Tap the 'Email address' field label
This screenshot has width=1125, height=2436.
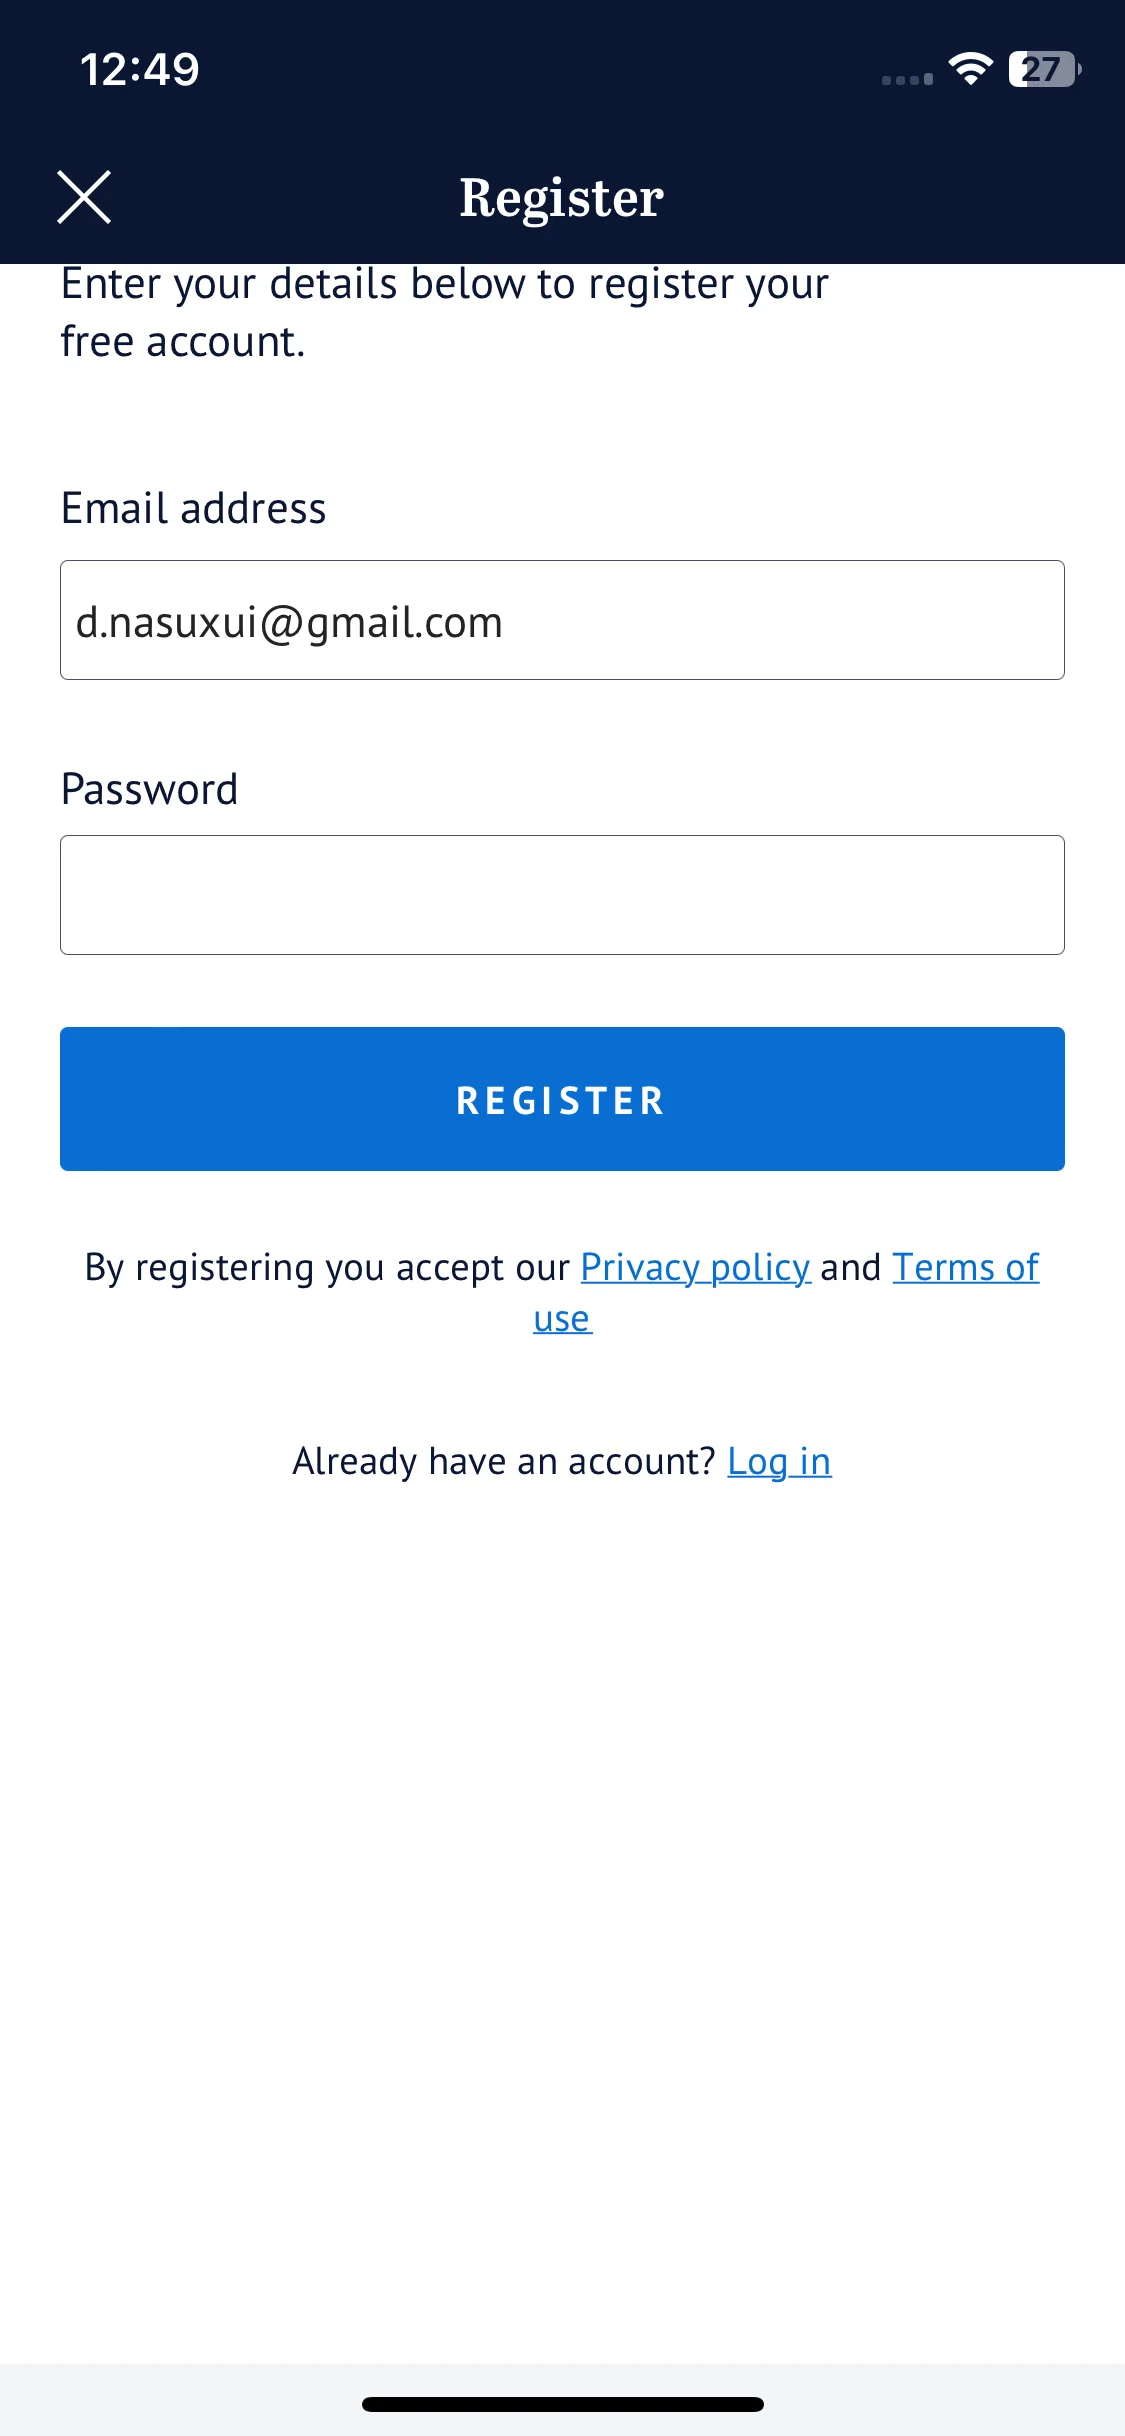[194, 508]
